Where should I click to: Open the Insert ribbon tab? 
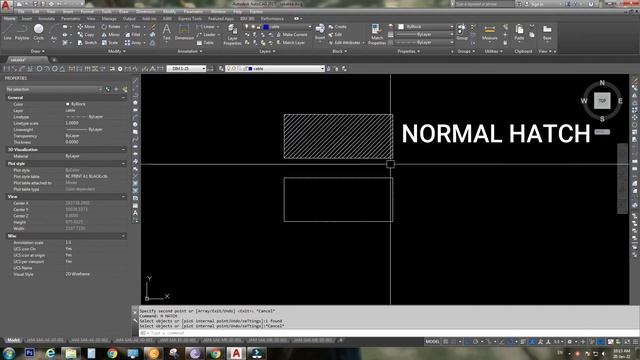[x=27, y=18]
